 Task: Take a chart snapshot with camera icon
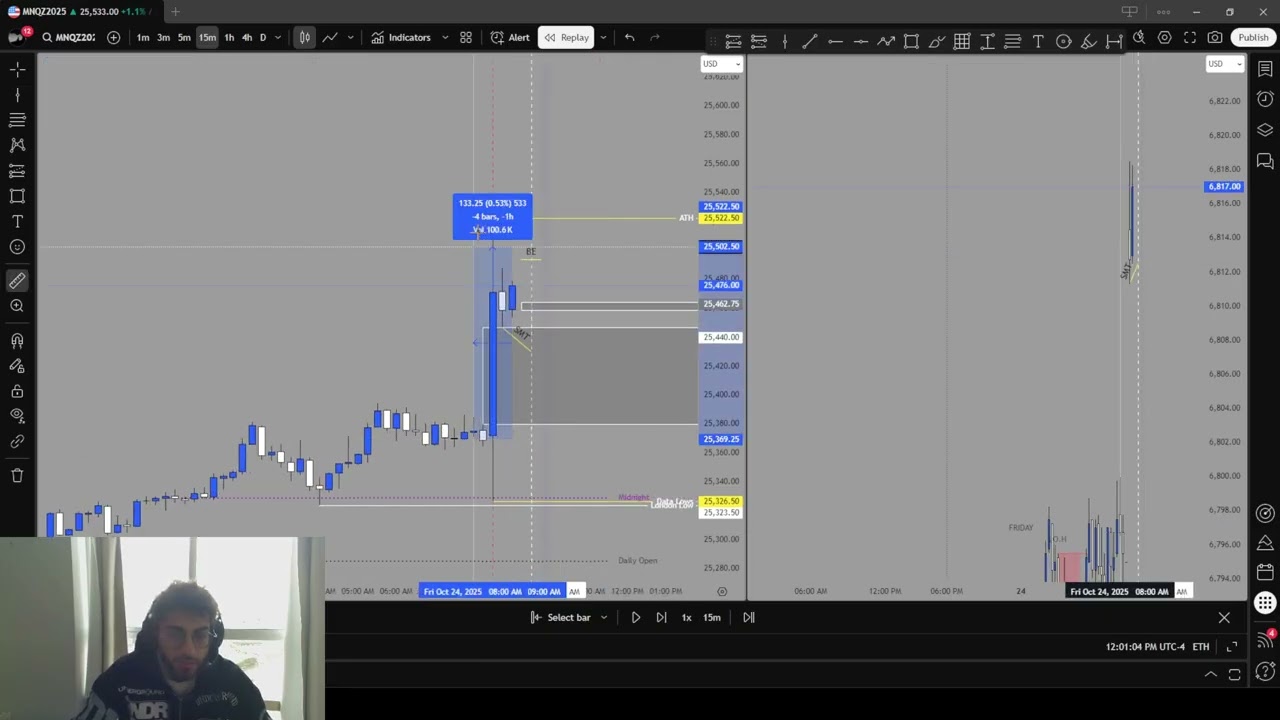pos(1215,37)
